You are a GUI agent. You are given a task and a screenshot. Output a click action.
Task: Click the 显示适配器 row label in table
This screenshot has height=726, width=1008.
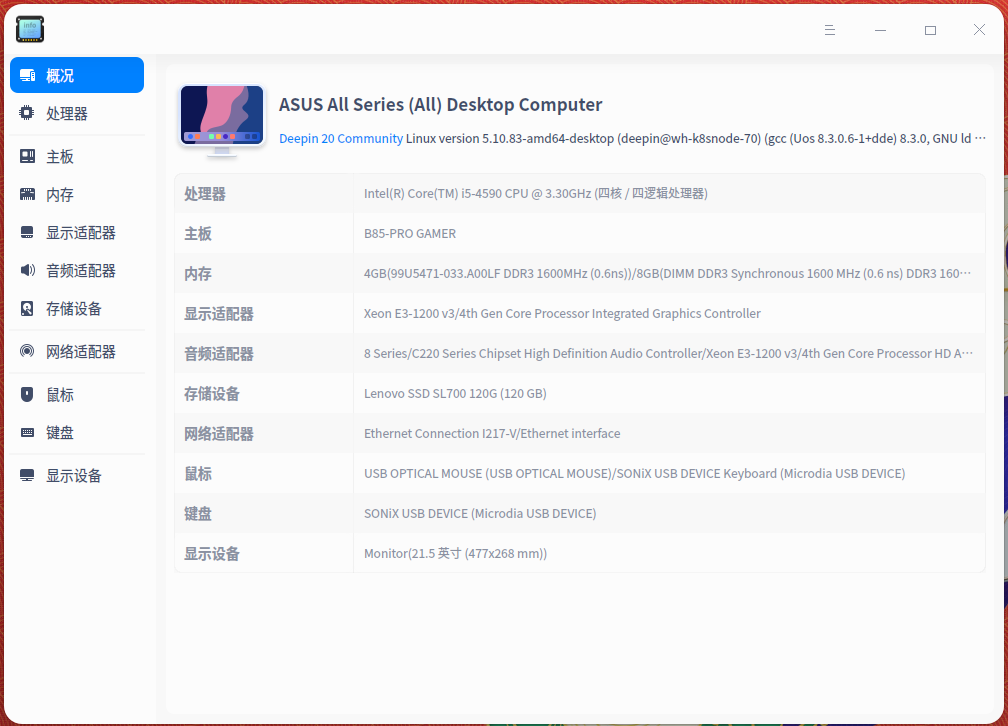219,313
